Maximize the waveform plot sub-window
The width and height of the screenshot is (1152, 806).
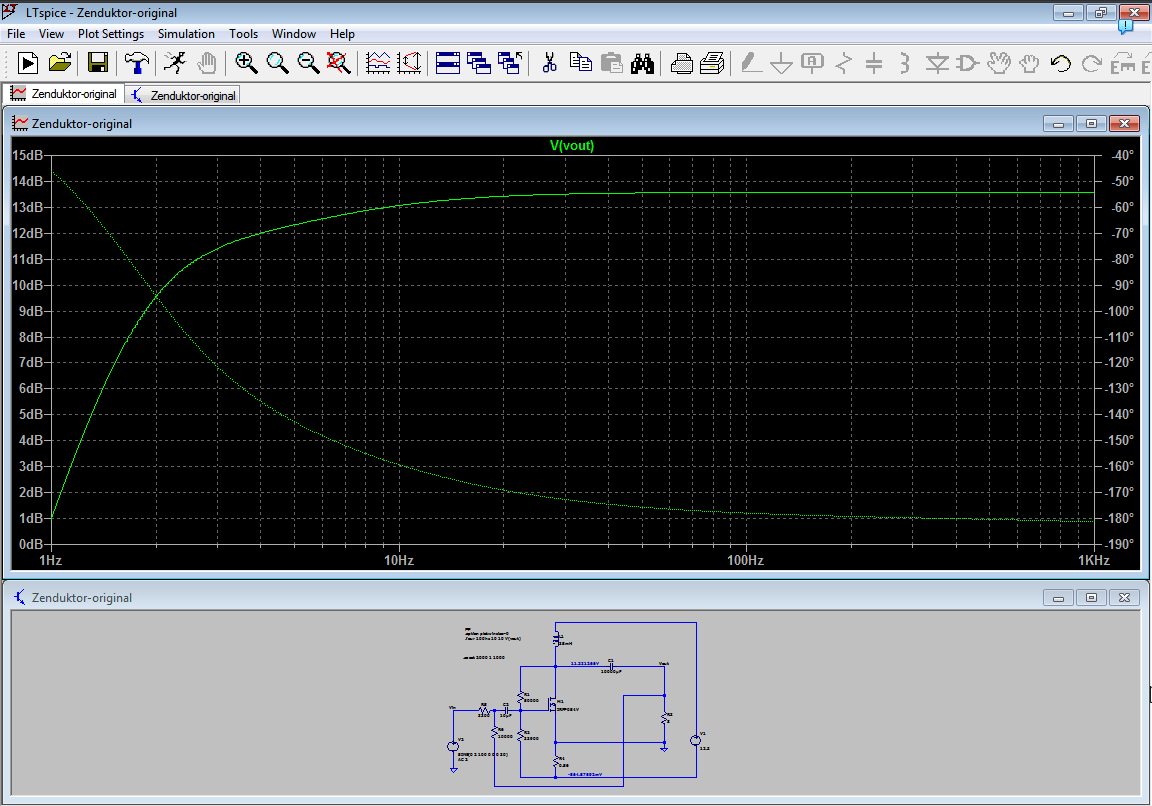1091,123
